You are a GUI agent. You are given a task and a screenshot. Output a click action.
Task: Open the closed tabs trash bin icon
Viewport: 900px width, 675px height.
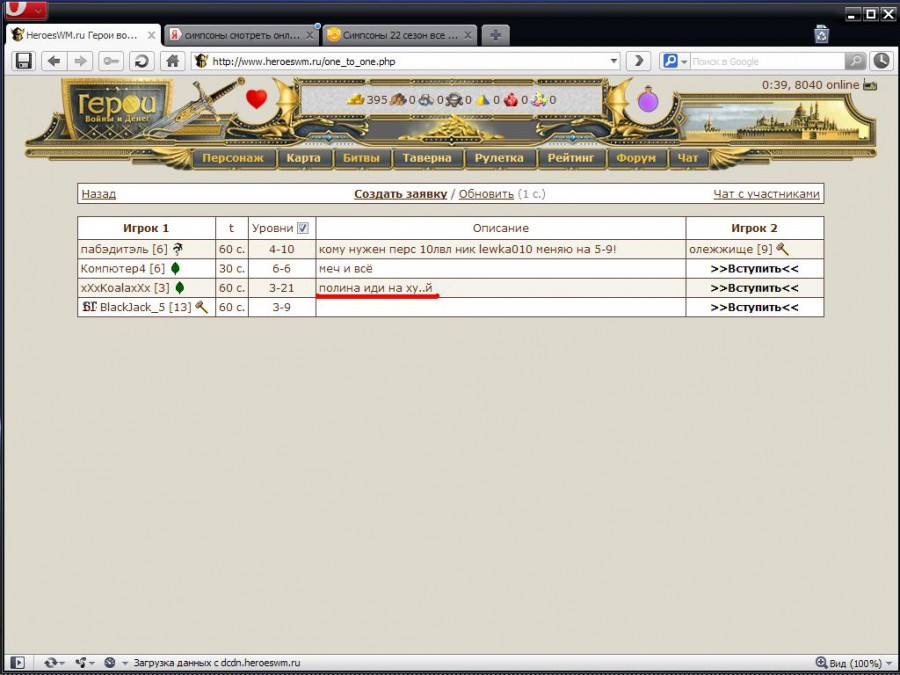(x=822, y=34)
